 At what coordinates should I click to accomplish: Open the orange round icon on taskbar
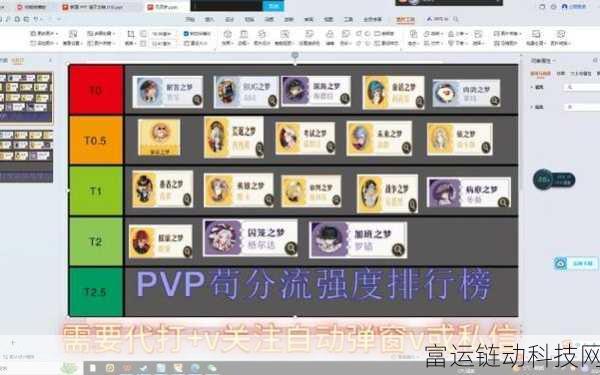point(110,368)
